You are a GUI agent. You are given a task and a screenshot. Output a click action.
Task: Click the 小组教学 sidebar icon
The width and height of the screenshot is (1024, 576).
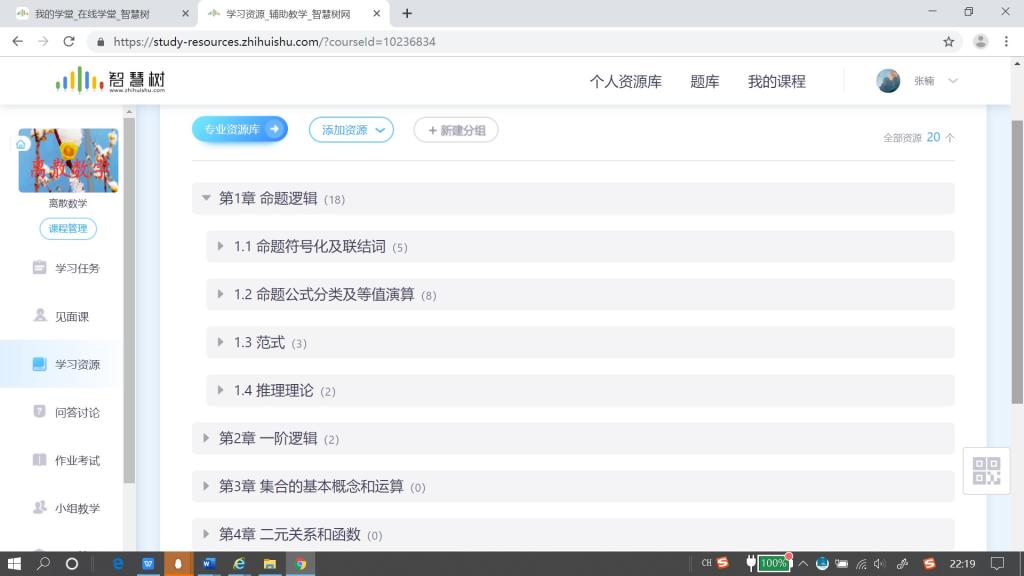40,508
